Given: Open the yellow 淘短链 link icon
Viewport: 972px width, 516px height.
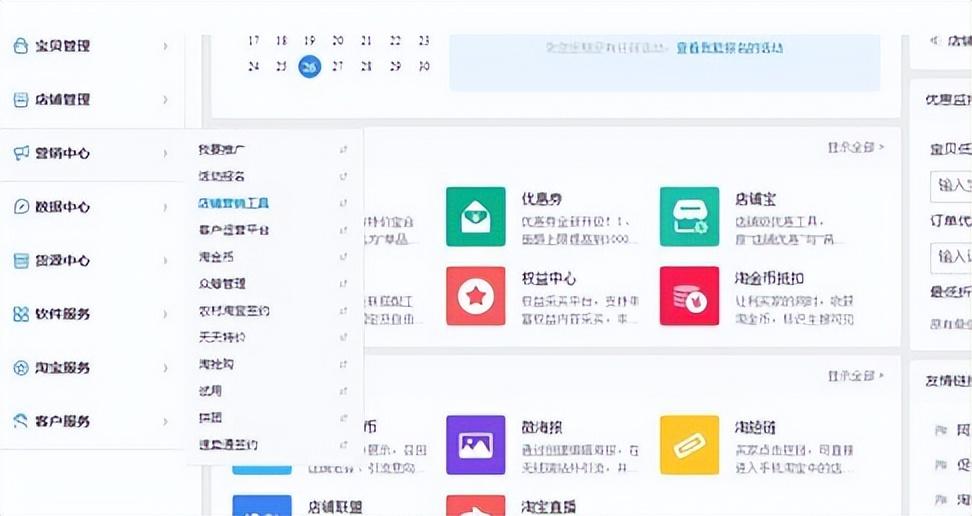Looking at the screenshot, I should pyautogui.click(x=689, y=445).
